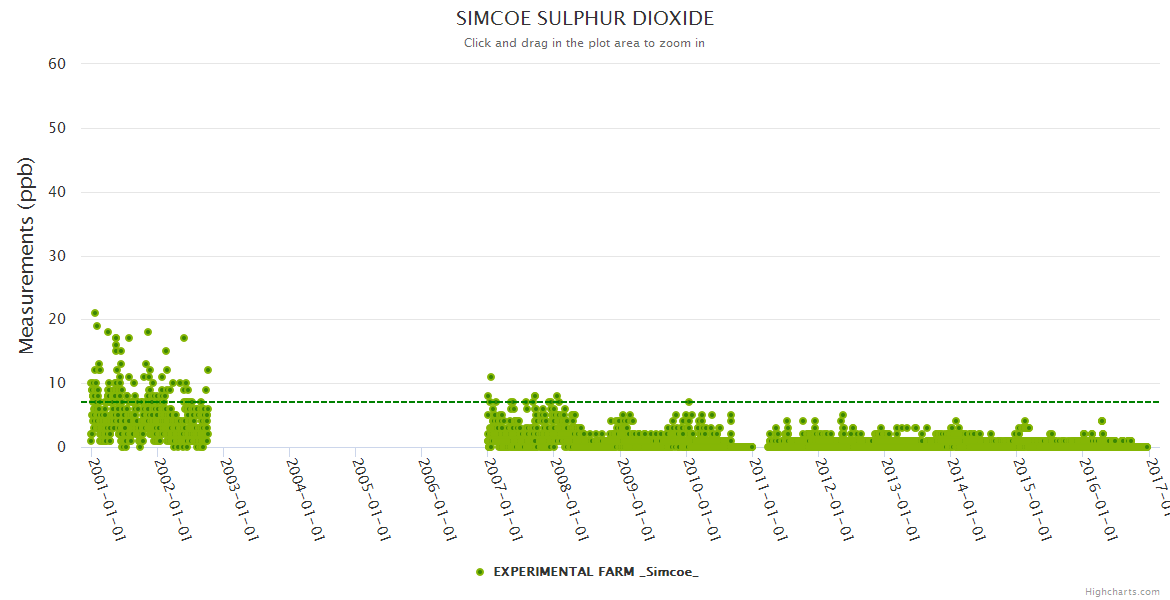Select the late-2002 data point at 12 ppb
This screenshot has height=600, width=1170.
coord(208,370)
